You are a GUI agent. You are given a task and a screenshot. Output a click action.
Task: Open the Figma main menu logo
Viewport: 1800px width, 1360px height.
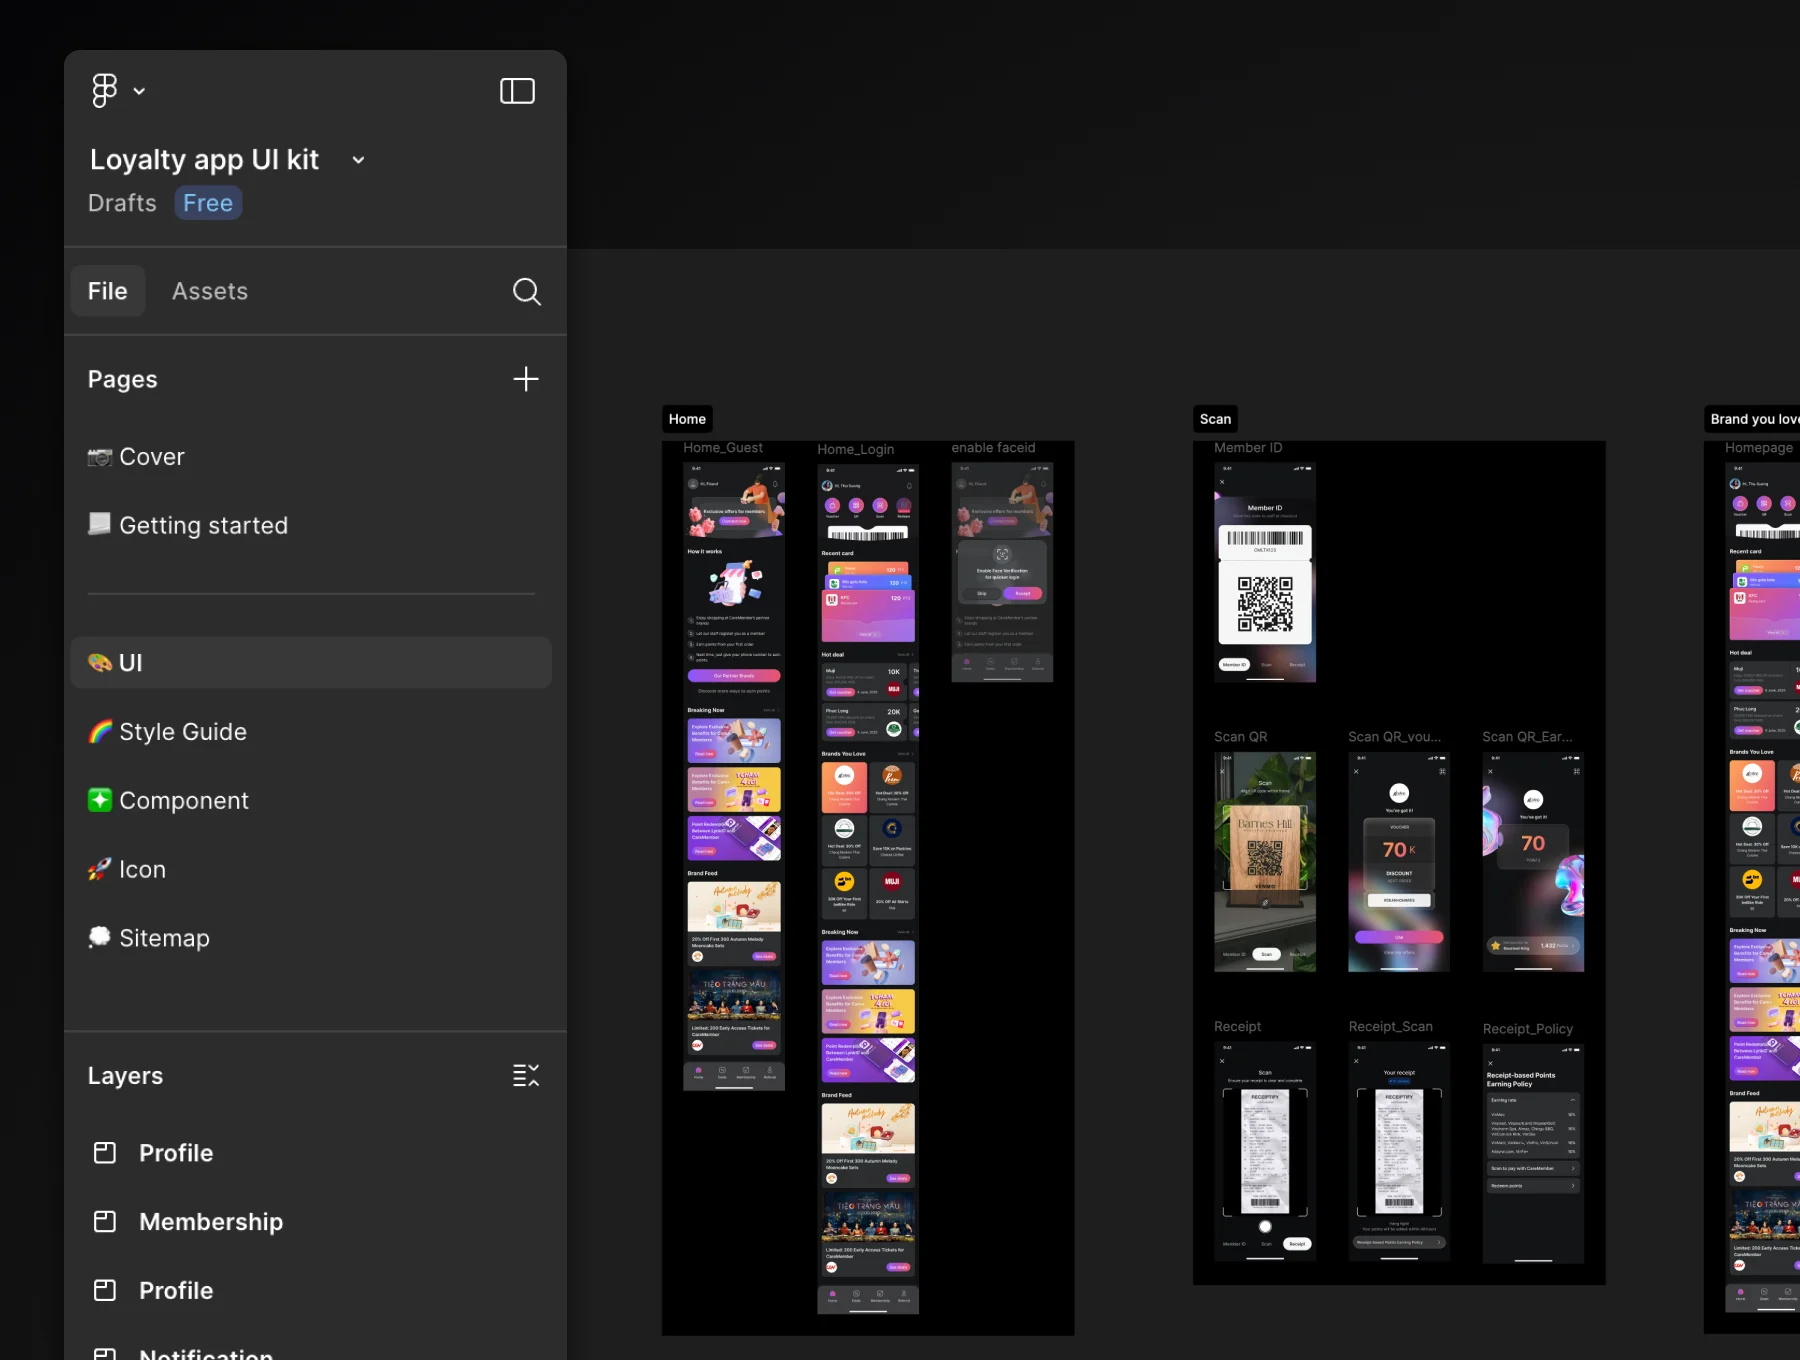click(104, 91)
